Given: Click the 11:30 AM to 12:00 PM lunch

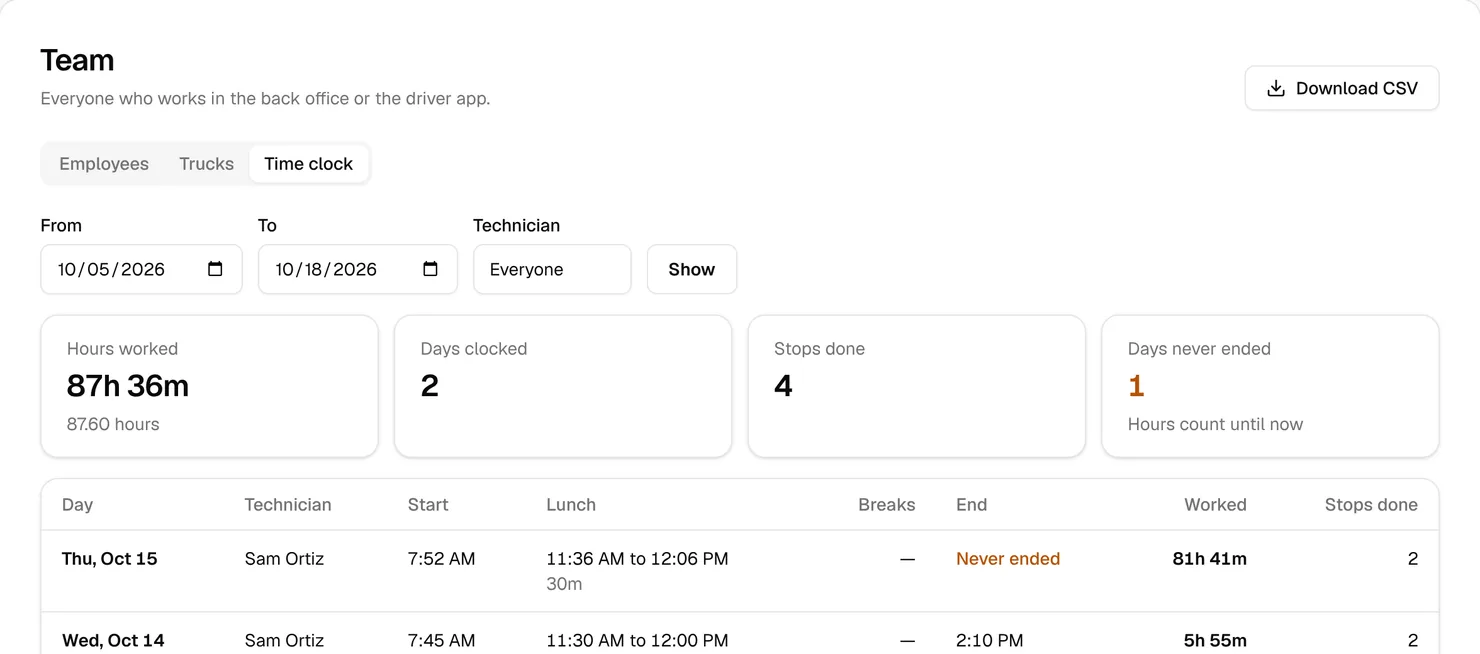Looking at the screenshot, I should point(637,640).
